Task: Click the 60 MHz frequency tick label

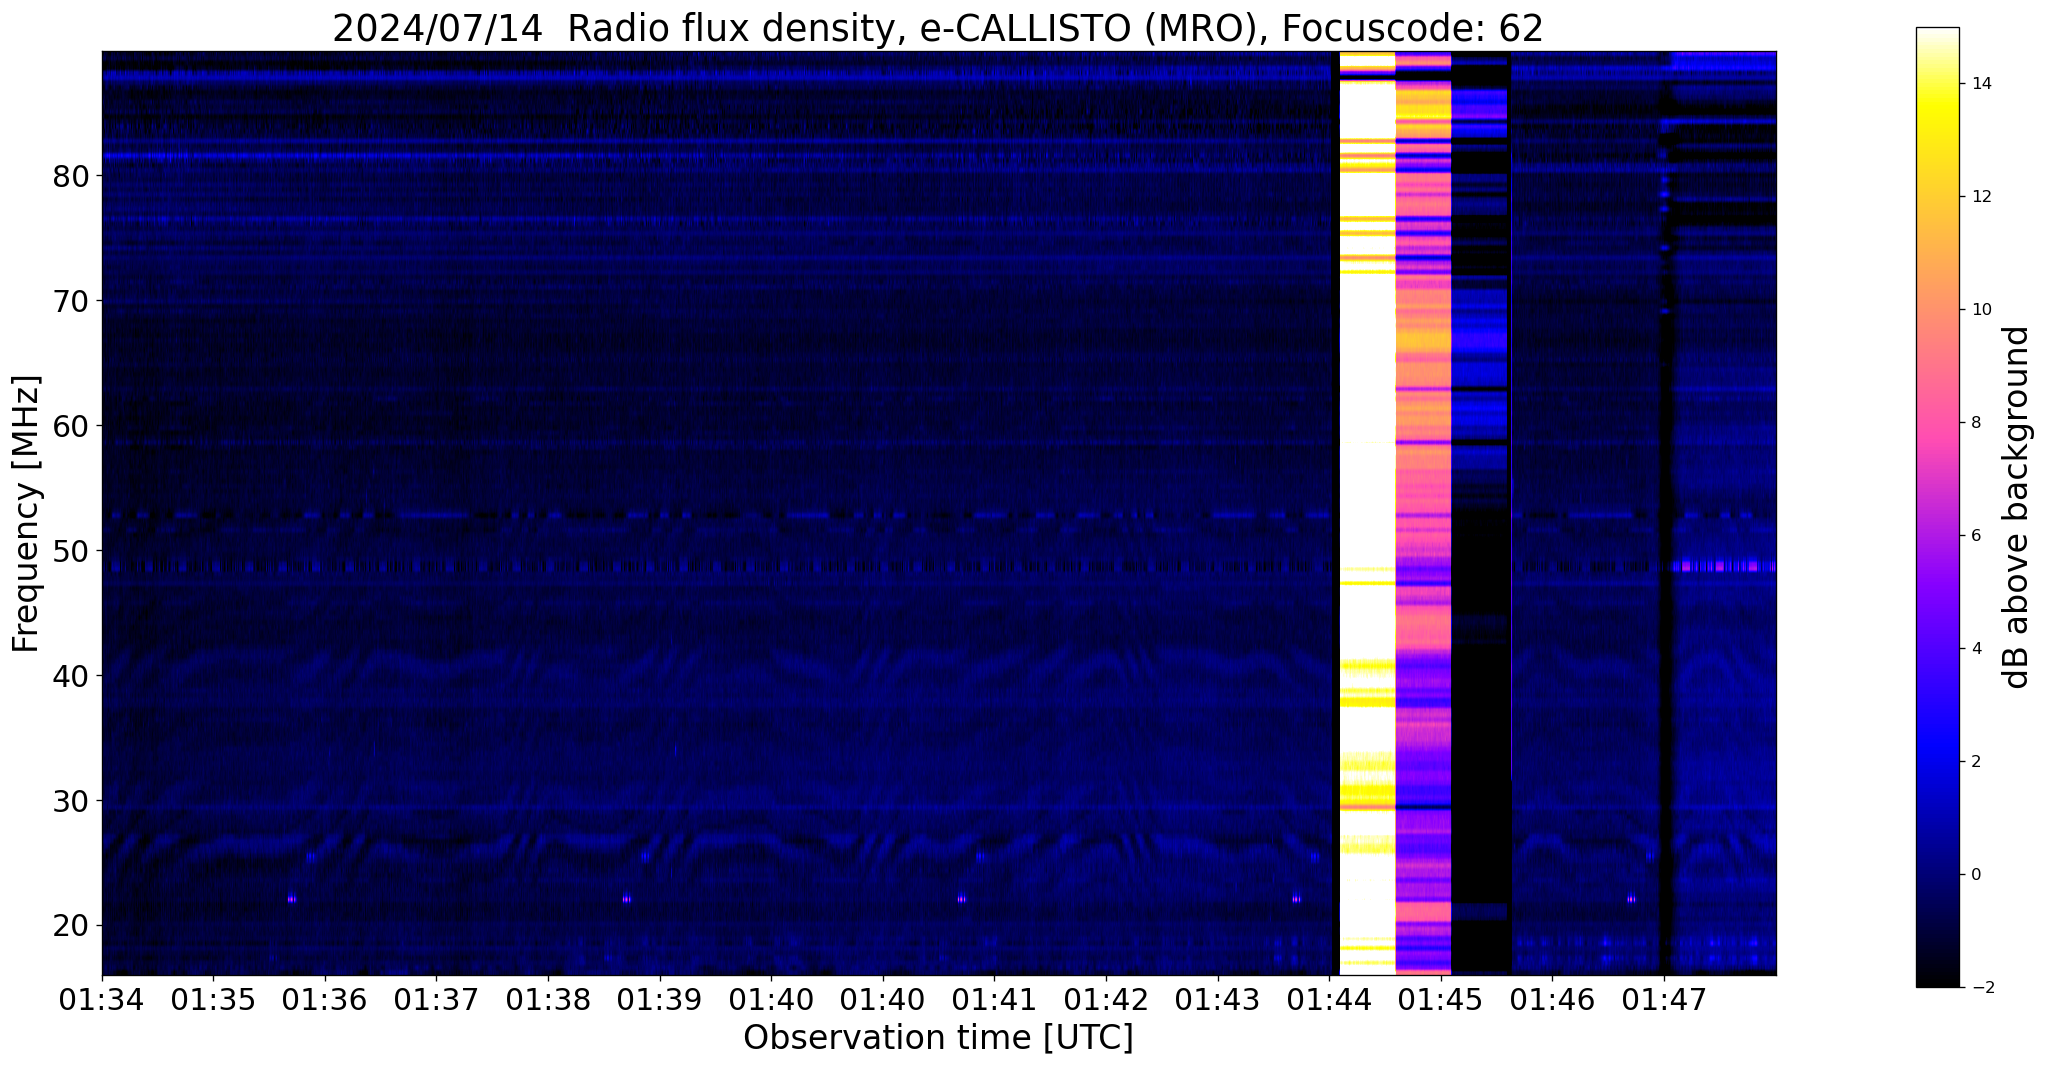Action: (x=70, y=426)
